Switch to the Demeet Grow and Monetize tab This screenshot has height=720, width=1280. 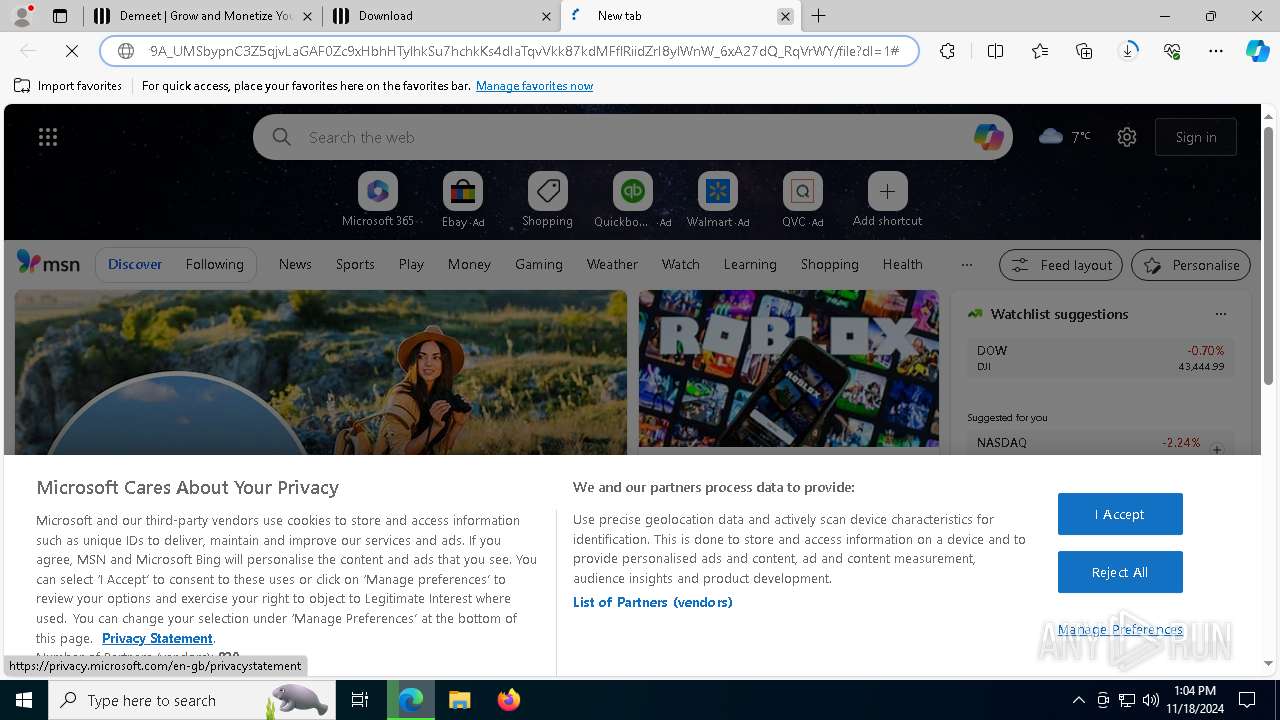(203, 16)
